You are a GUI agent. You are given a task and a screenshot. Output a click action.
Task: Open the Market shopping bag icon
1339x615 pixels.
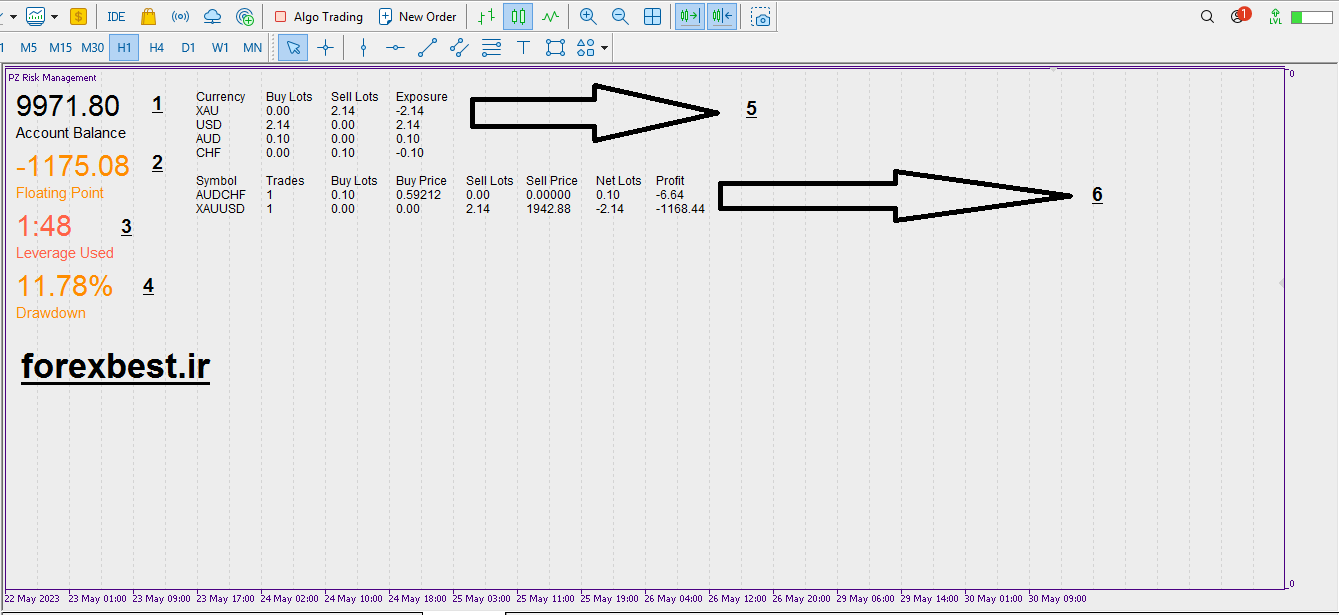coord(149,17)
